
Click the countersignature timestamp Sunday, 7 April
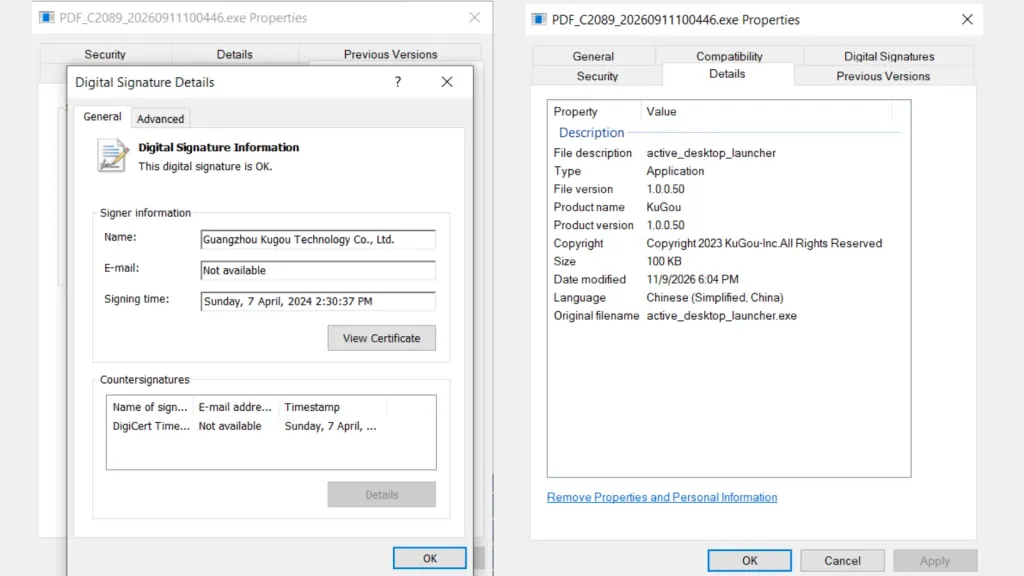[x=330, y=426]
